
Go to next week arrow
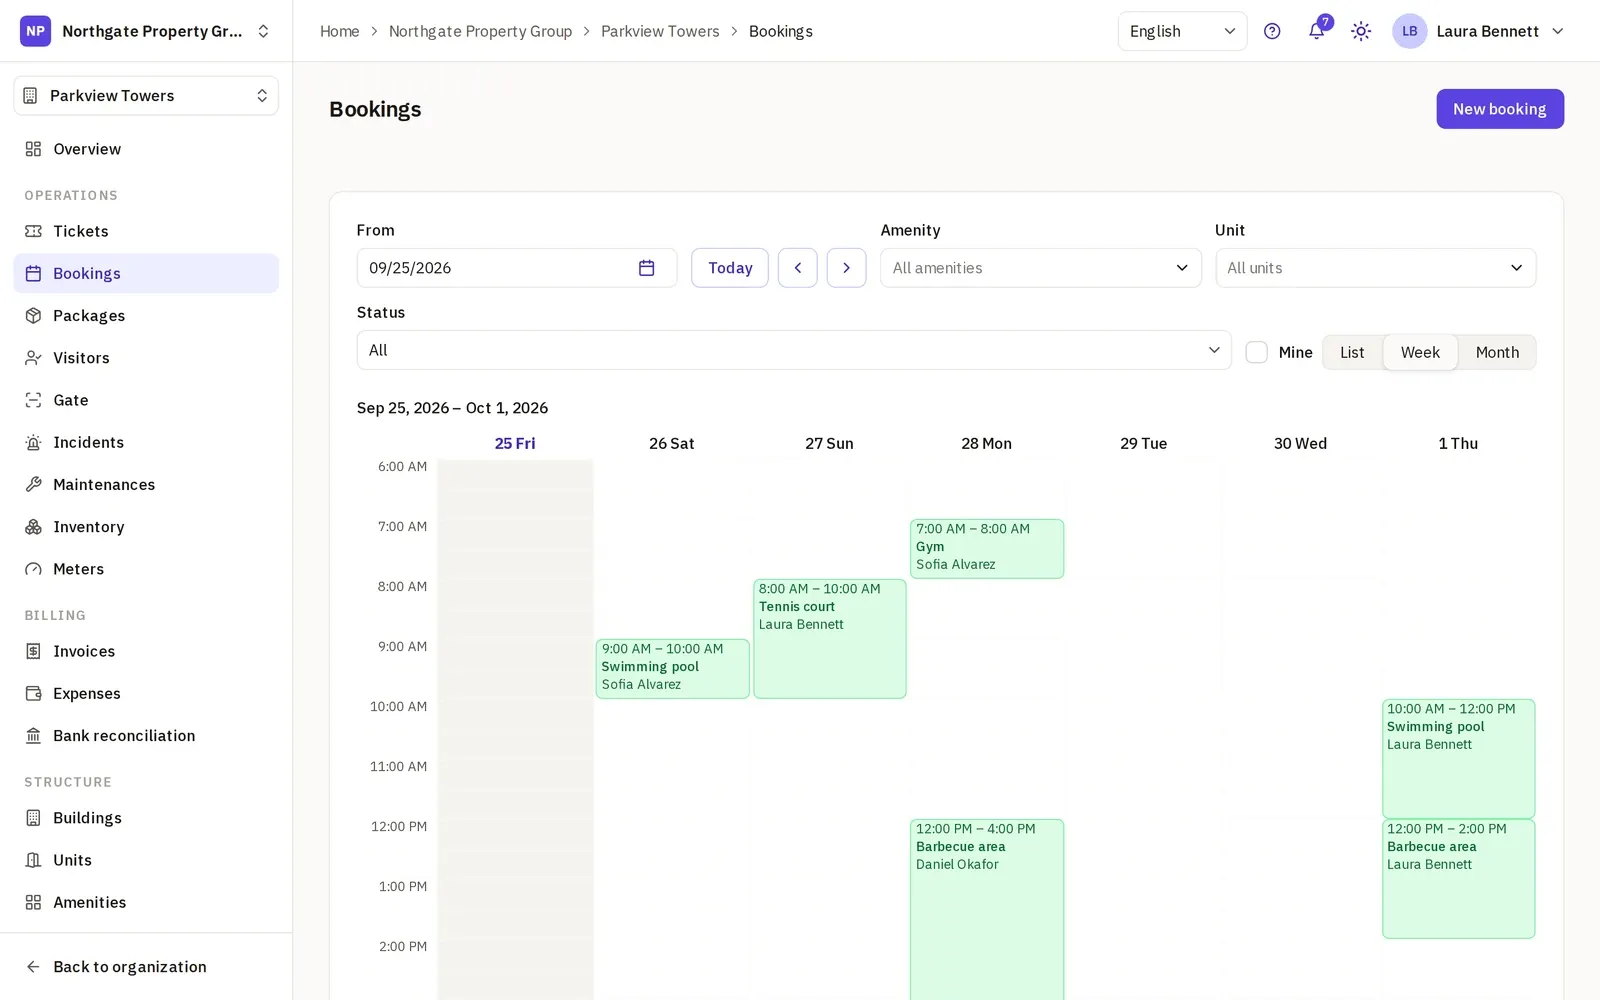coord(846,268)
